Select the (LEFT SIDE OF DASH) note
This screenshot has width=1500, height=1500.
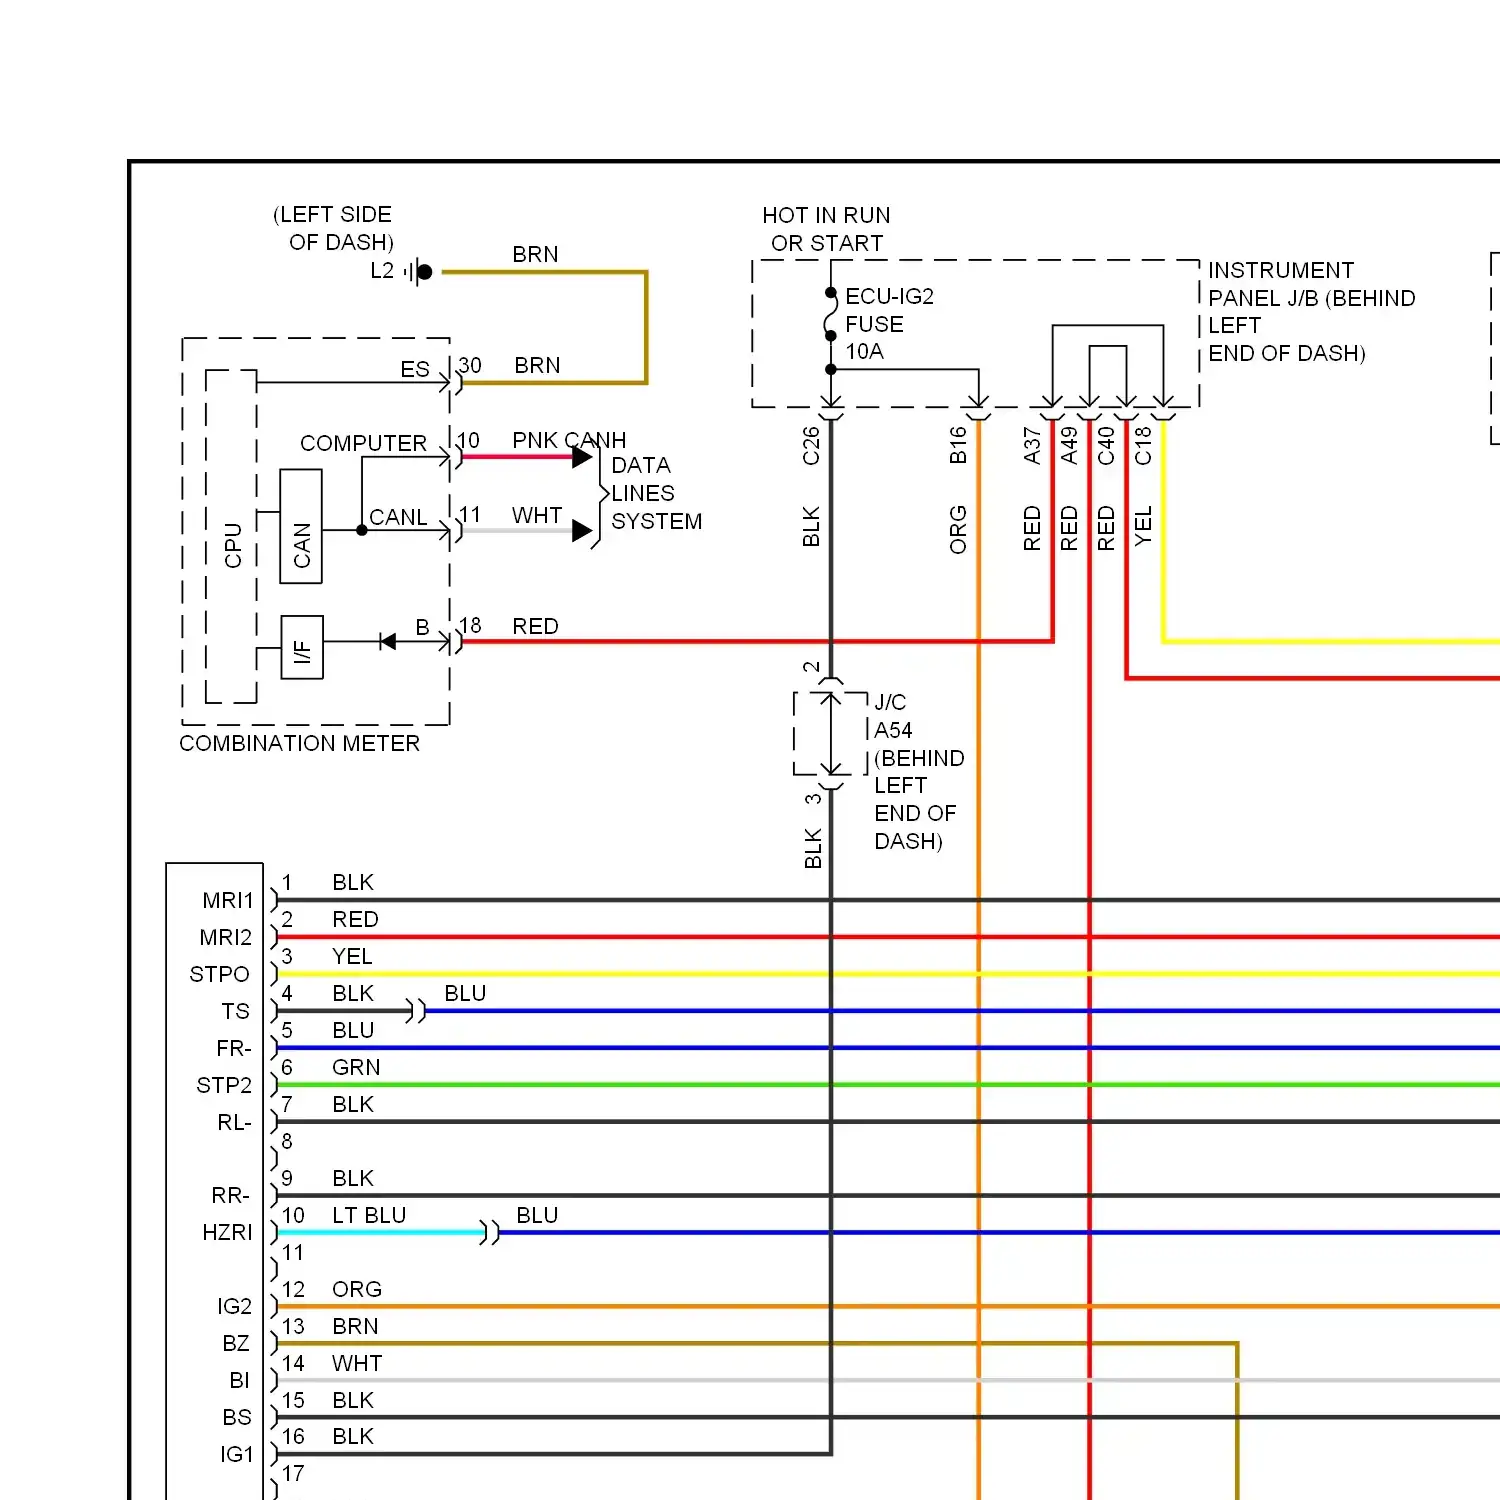coord(333,228)
